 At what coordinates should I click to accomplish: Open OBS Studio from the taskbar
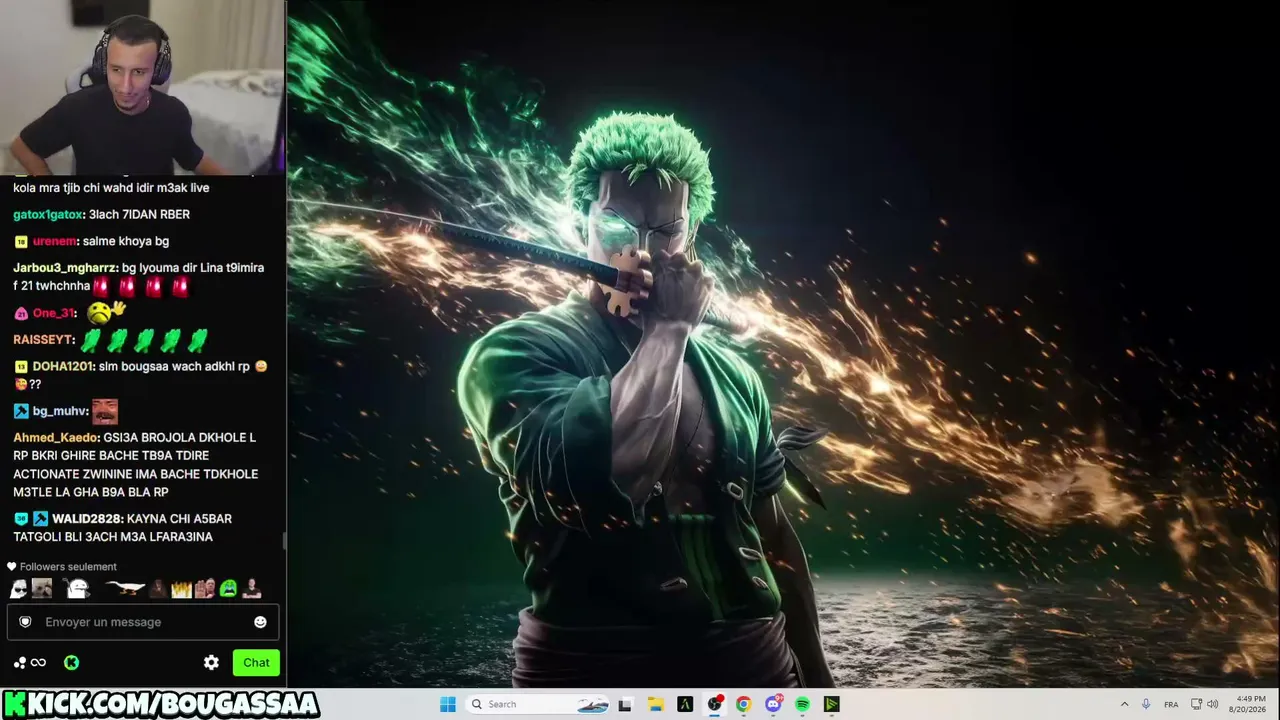pyautogui.click(x=714, y=704)
